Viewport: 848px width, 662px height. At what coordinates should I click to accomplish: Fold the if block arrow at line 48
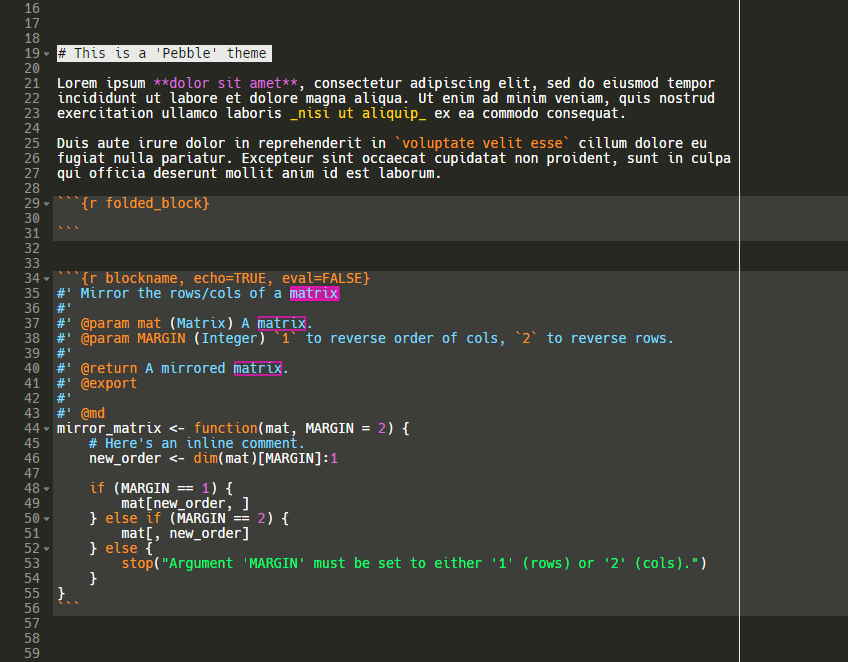pos(47,489)
